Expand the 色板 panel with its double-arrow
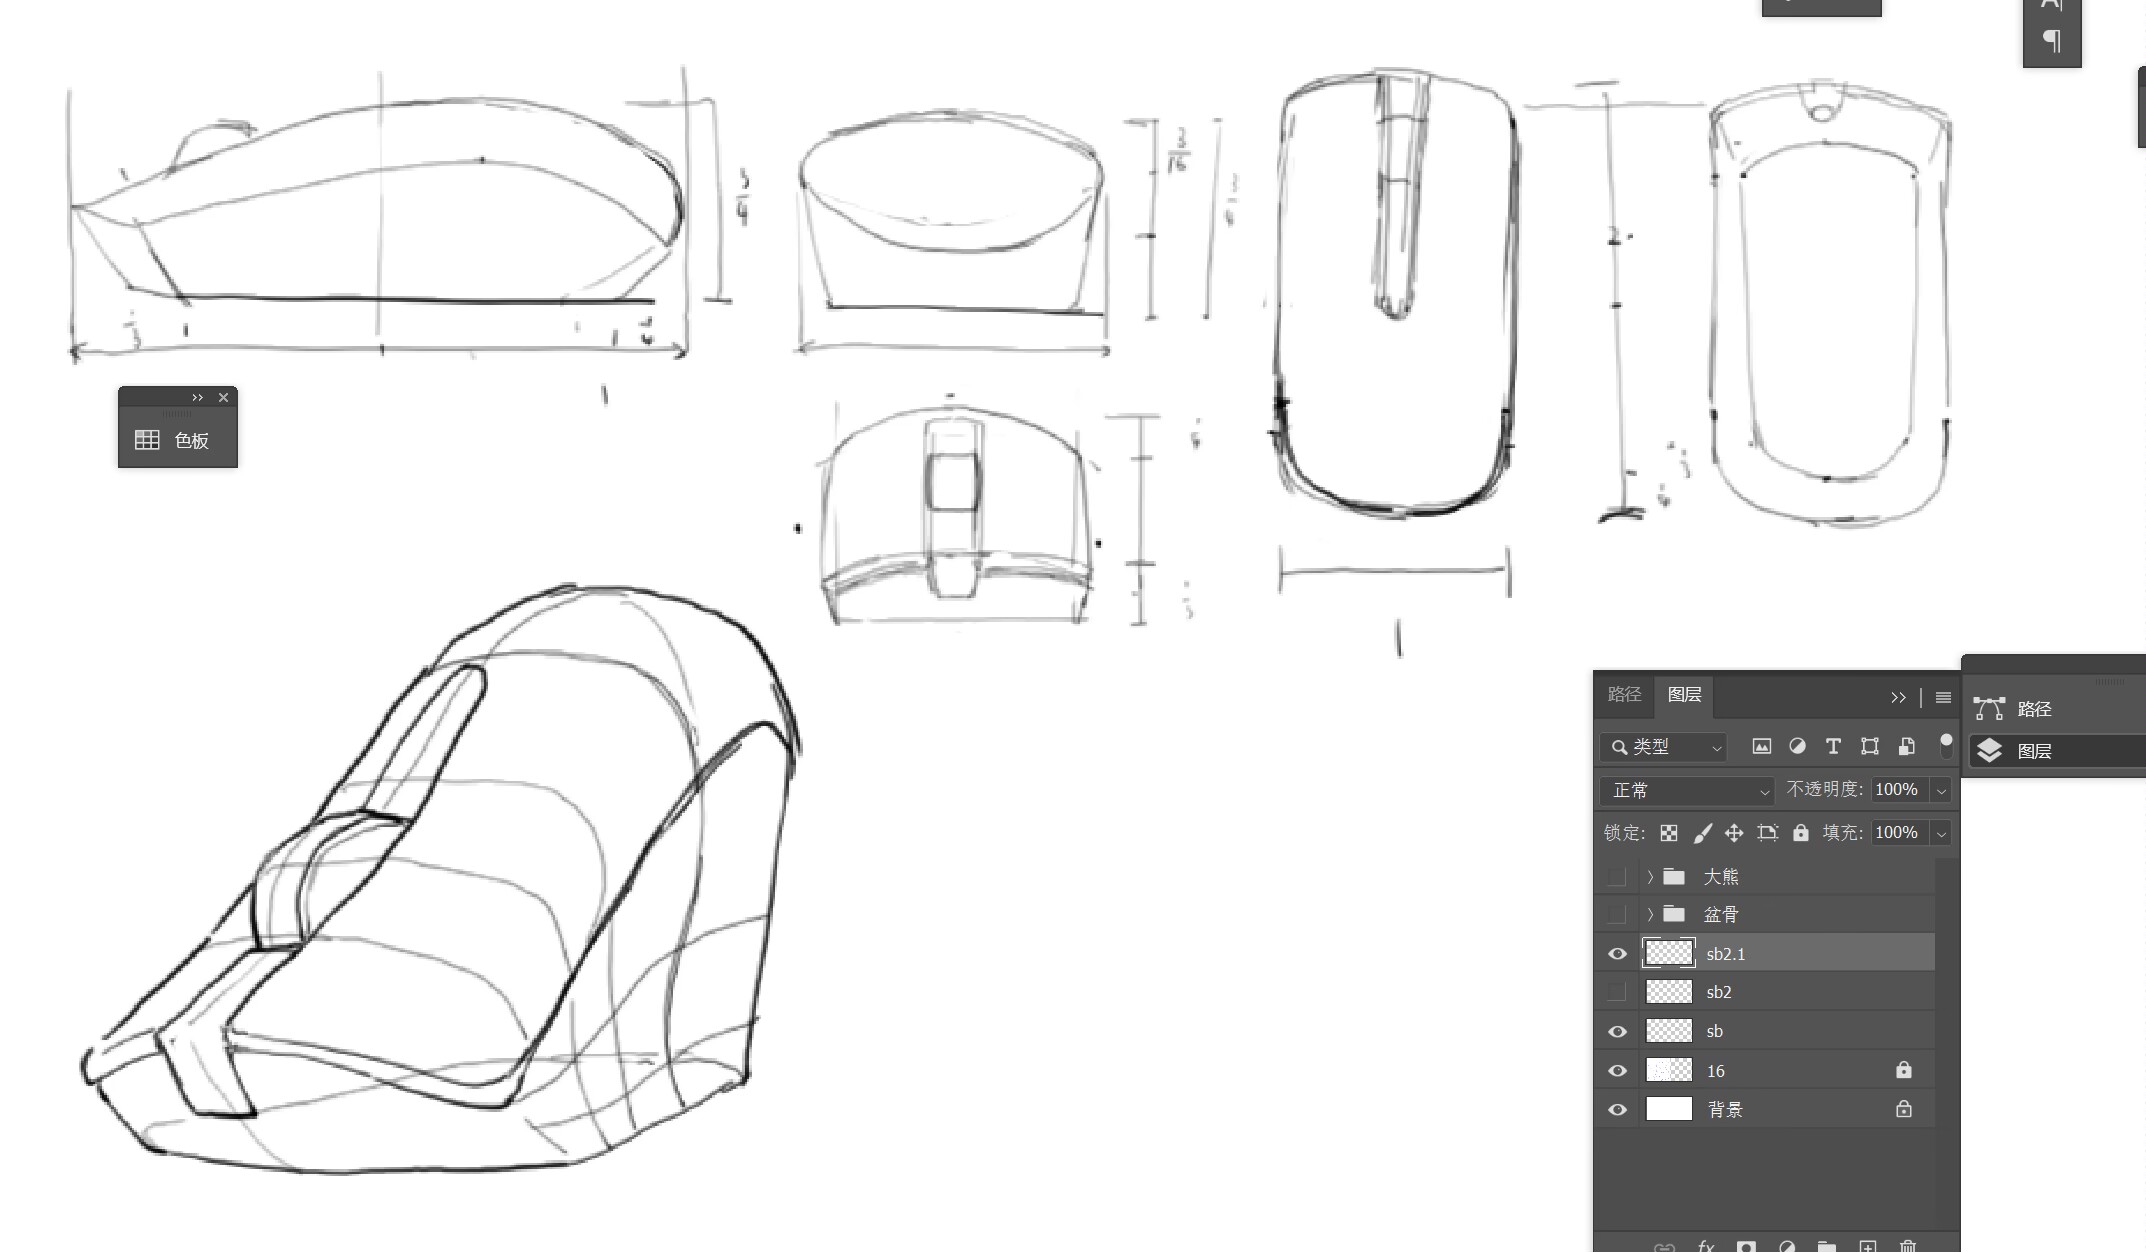Image resolution: width=2146 pixels, height=1252 pixels. [x=198, y=398]
